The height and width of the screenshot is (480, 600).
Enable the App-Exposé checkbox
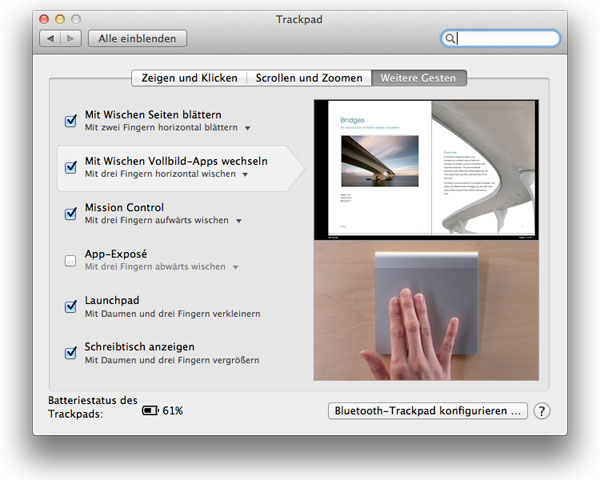coord(71,260)
